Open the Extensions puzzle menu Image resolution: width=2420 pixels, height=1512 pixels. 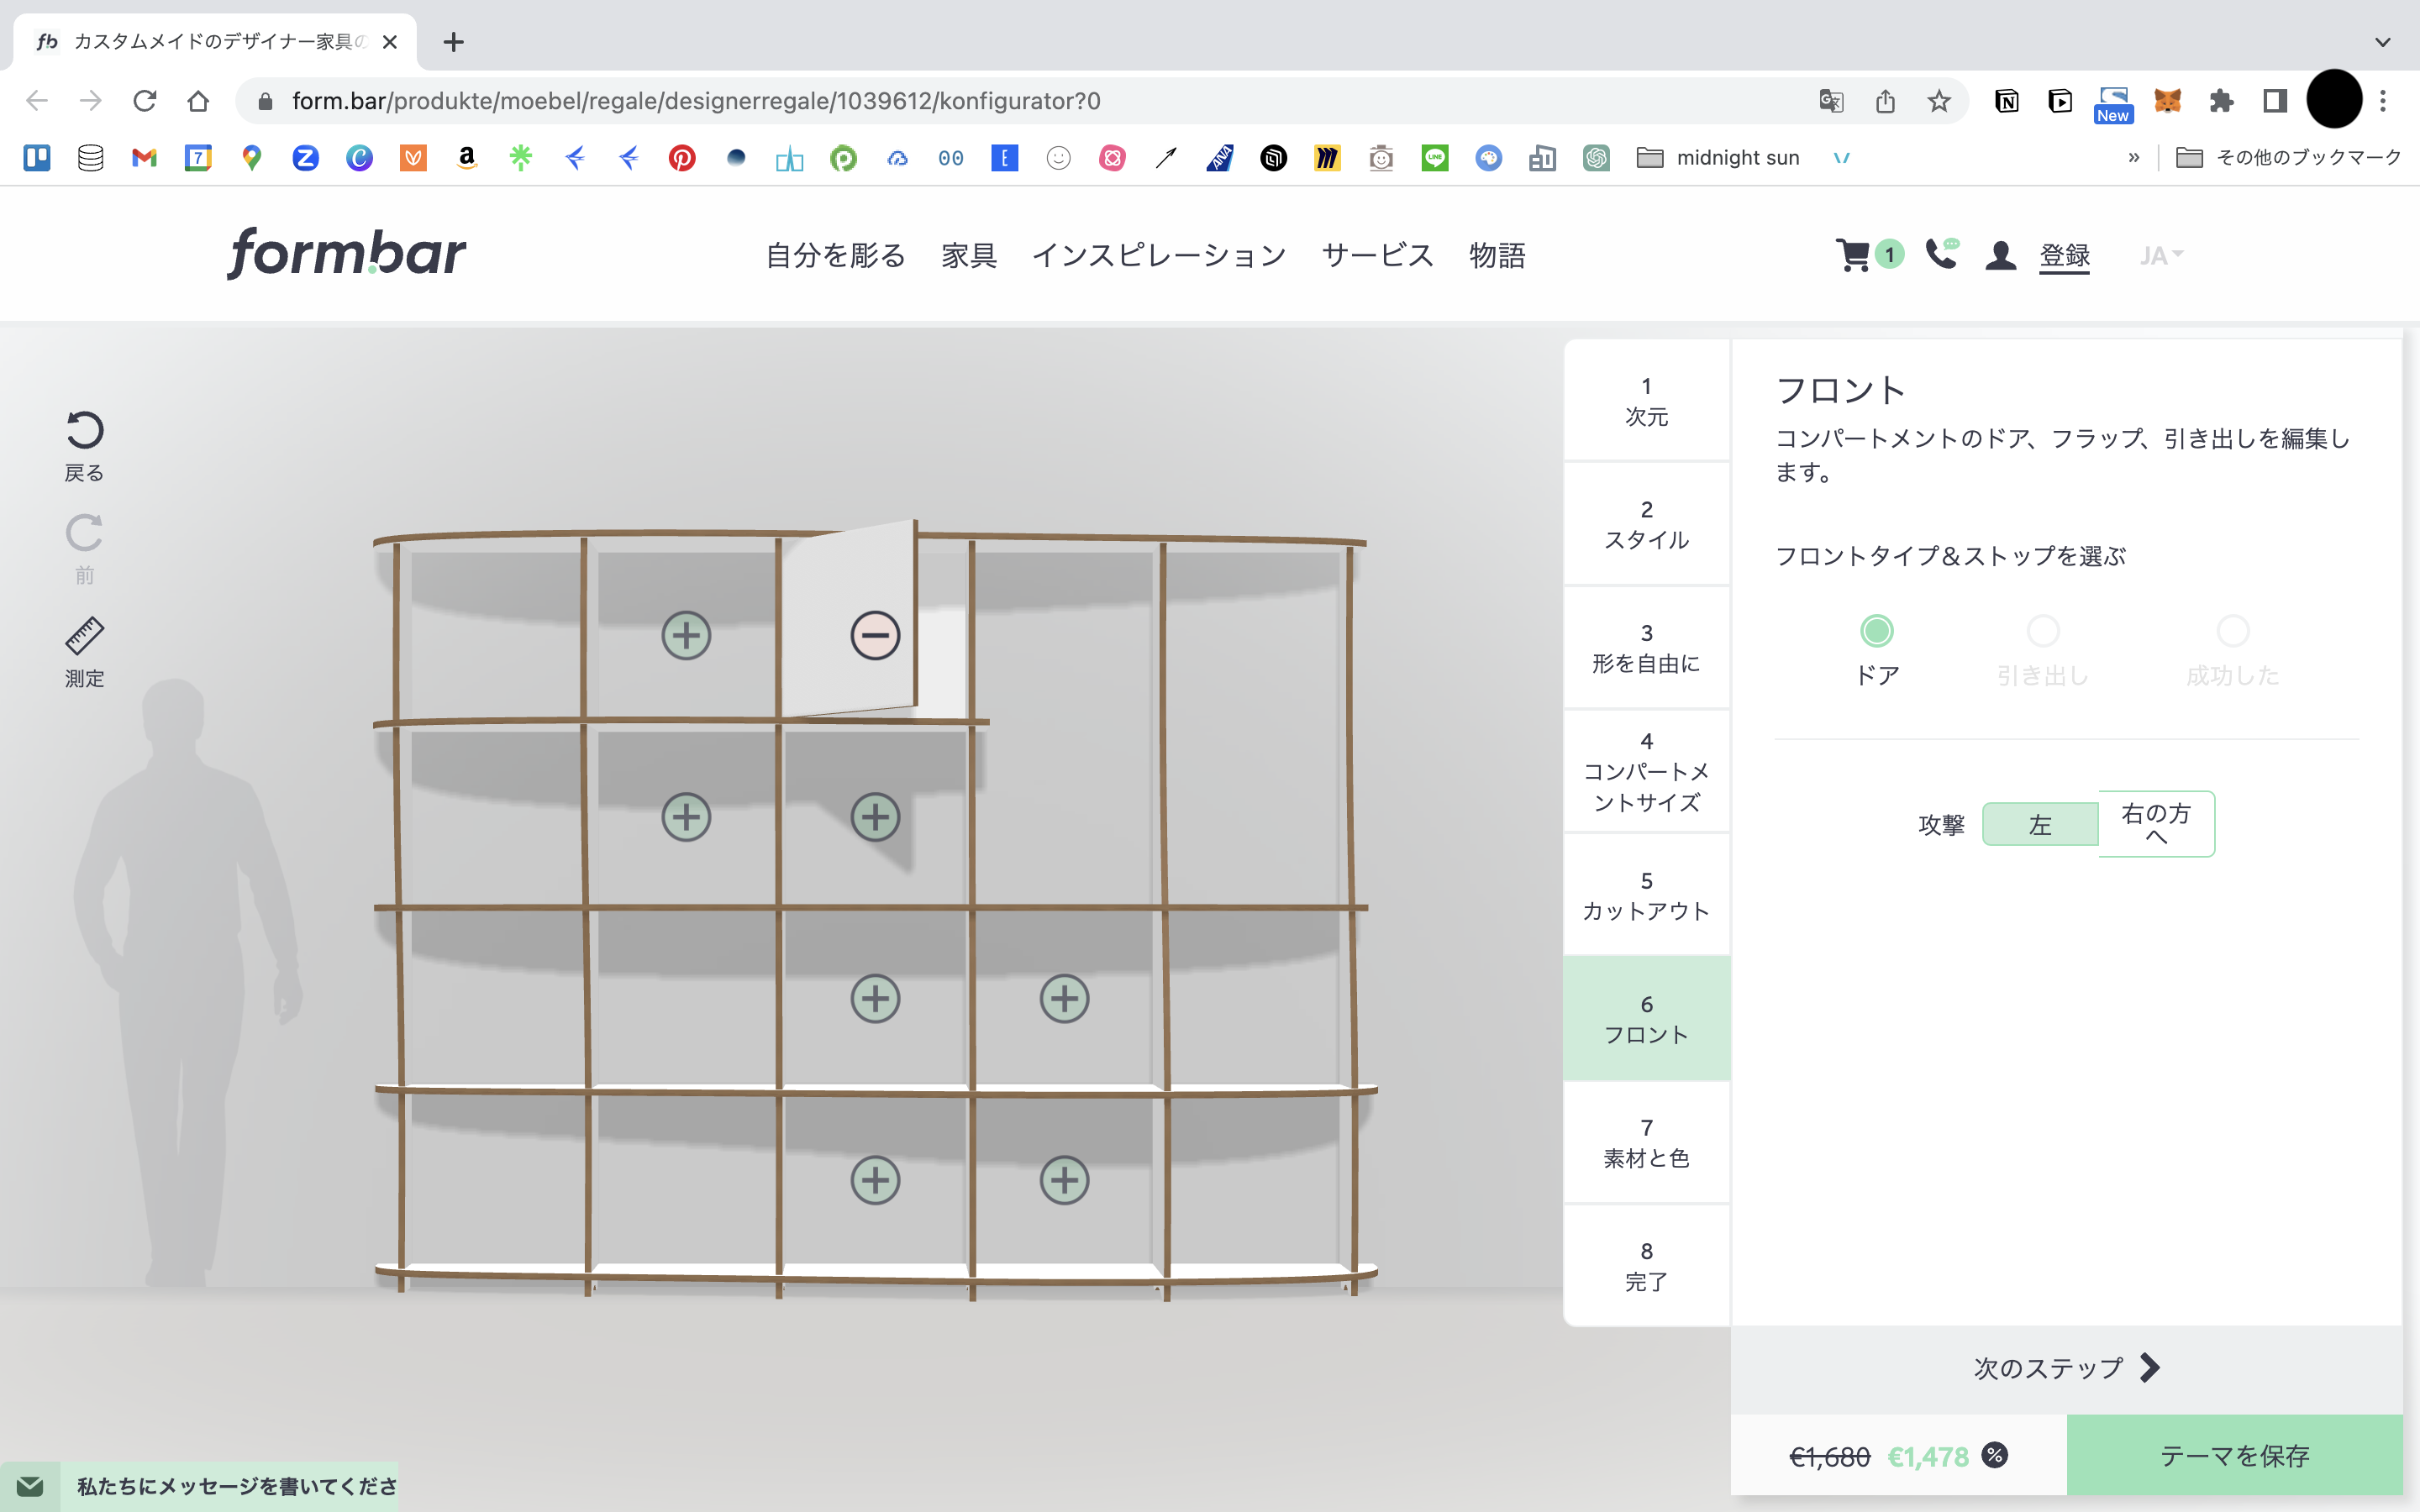(x=2221, y=101)
